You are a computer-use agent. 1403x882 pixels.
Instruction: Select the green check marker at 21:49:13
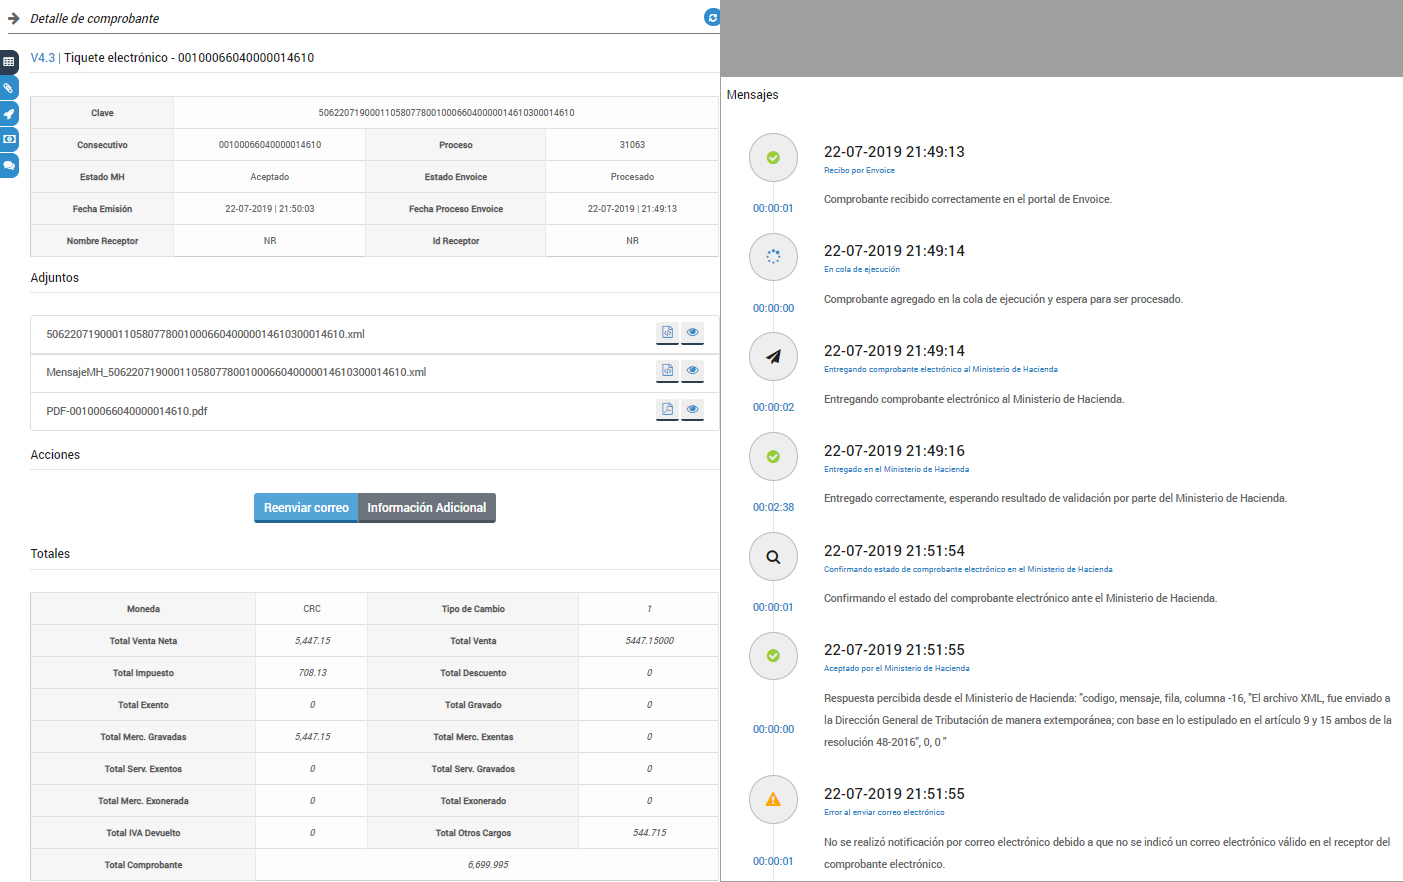(773, 158)
